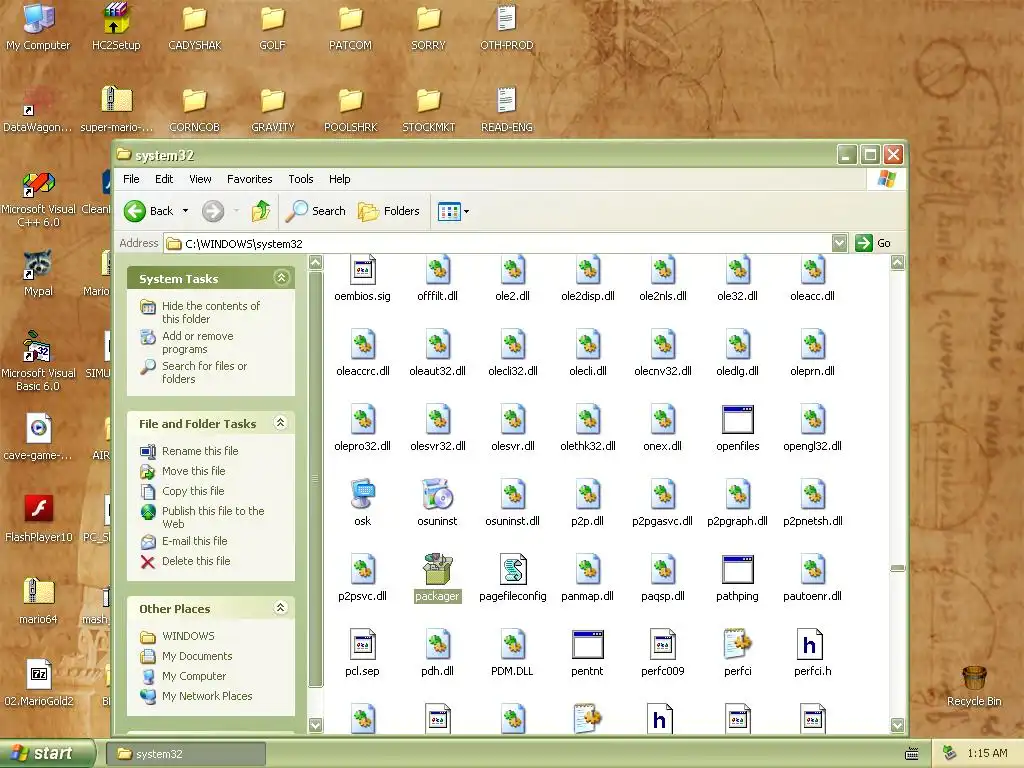Select the pathping program icon
1024x768 pixels.
click(737, 569)
